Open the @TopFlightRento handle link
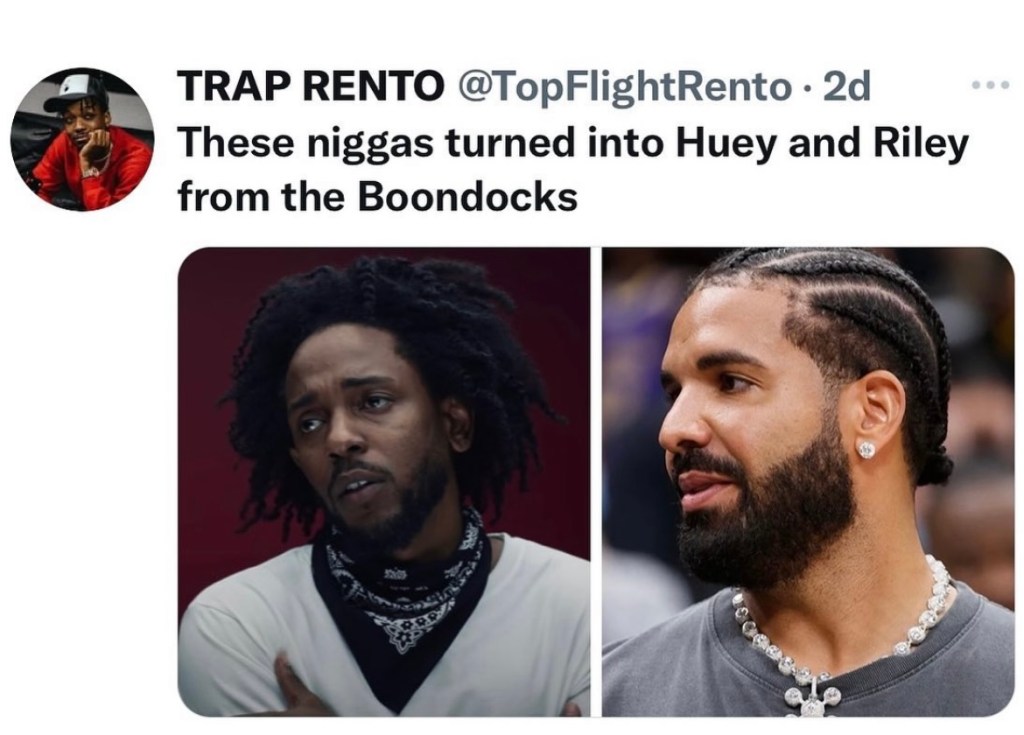The width and height of the screenshot is (1024, 735). (626, 86)
